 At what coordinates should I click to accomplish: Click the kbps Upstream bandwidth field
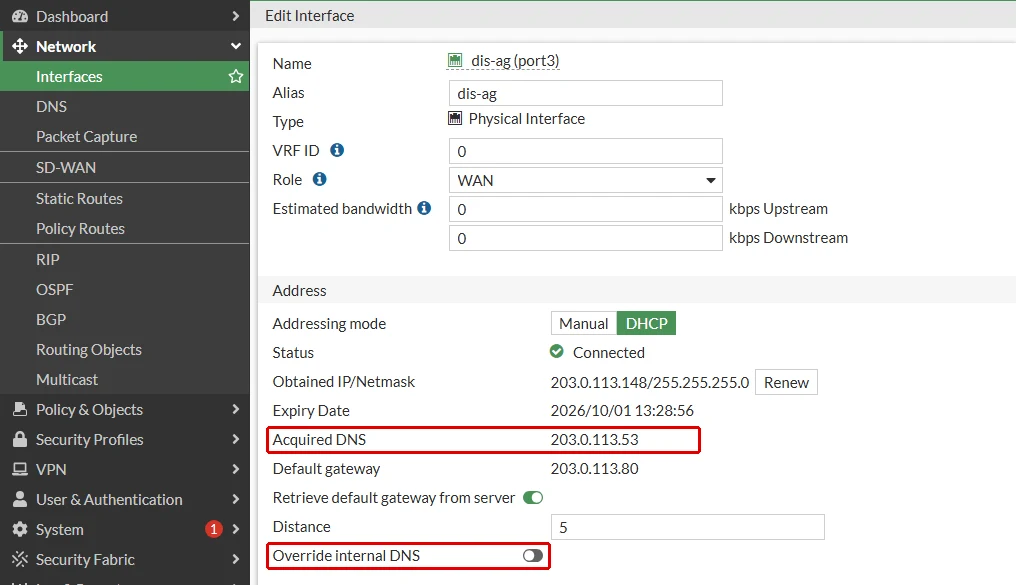586,209
